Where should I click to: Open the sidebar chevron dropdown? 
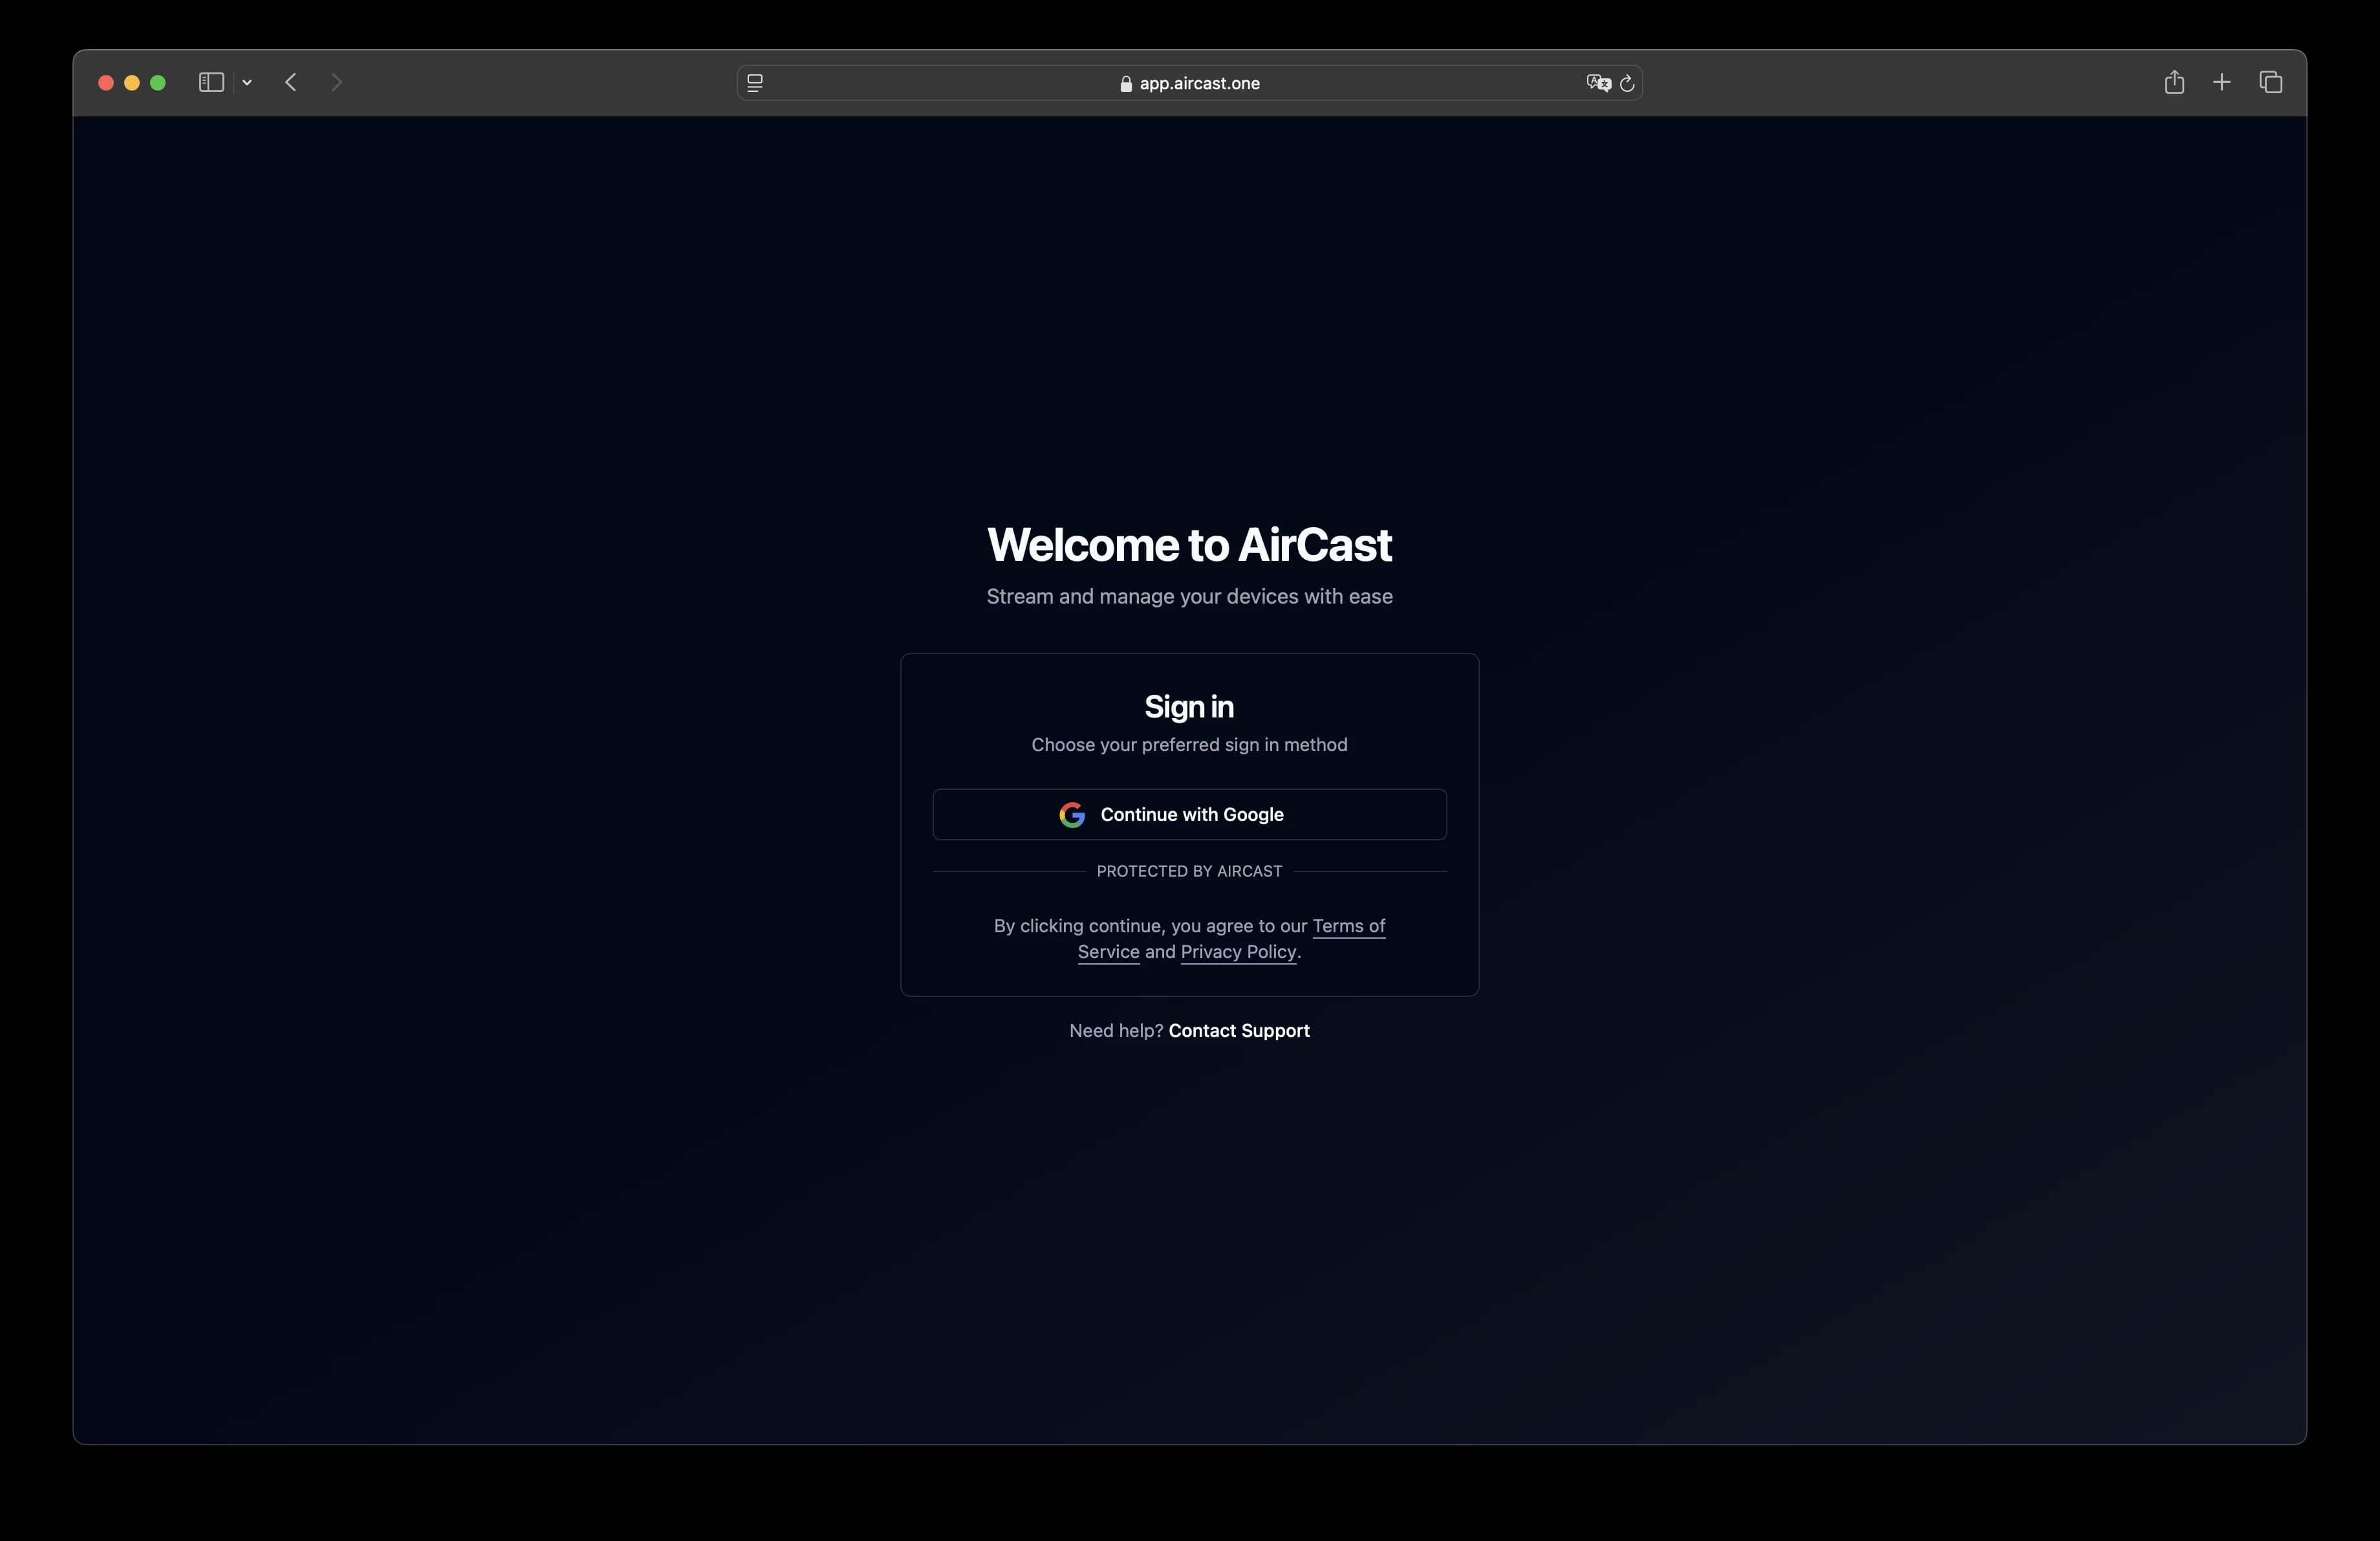(247, 83)
